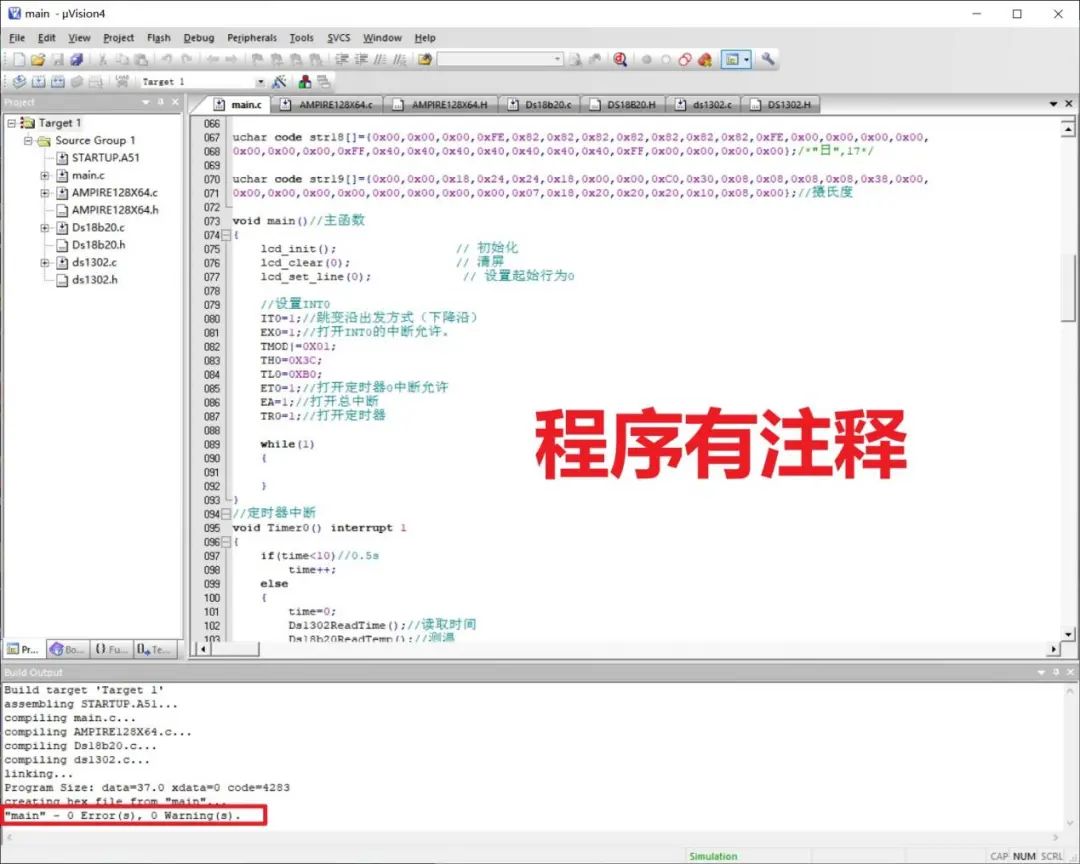Switch to the Templates panel tab

click(154, 649)
